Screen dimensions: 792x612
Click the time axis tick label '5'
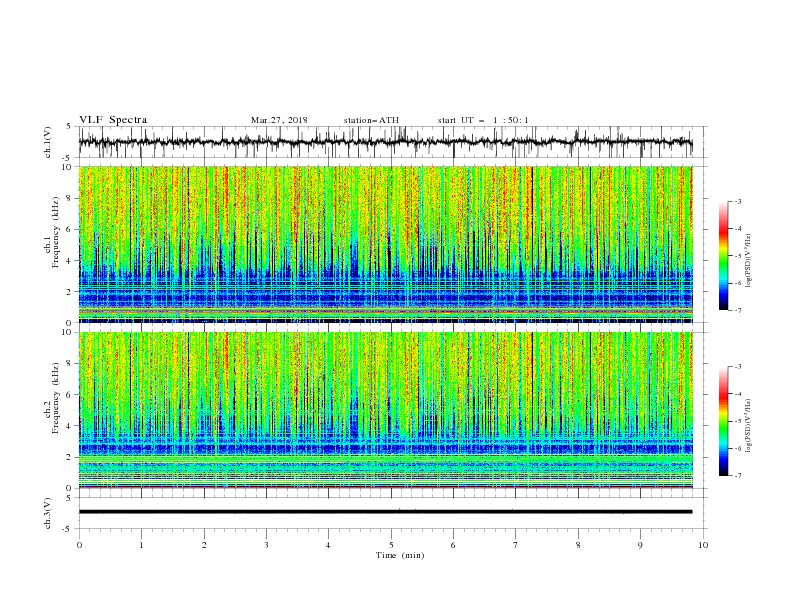pos(391,545)
